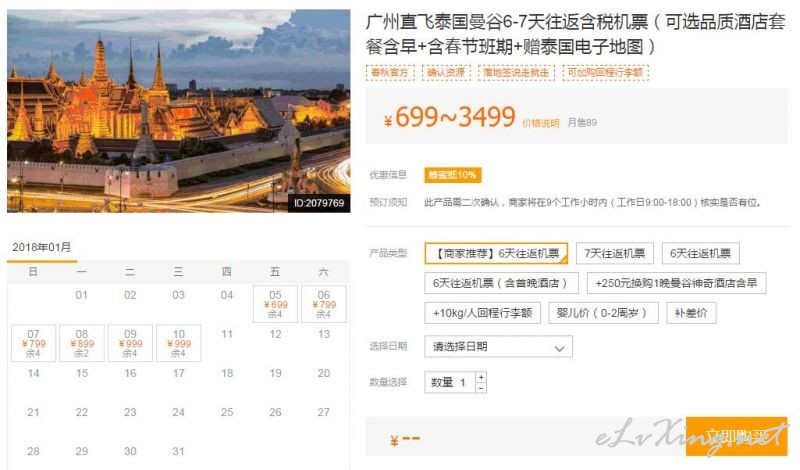The height and width of the screenshot is (470, 800).
Task: Select January 10 calendar date
Action: click(x=179, y=343)
